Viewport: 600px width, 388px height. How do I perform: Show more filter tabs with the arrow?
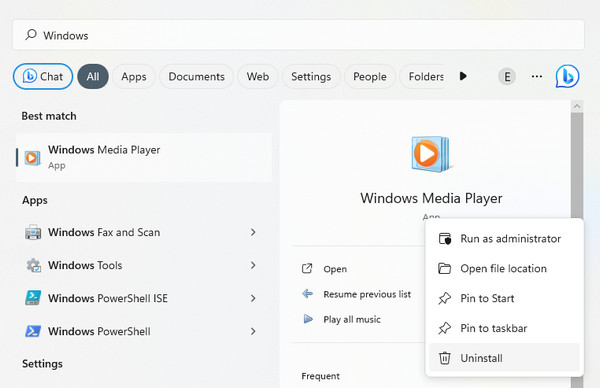tap(463, 76)
